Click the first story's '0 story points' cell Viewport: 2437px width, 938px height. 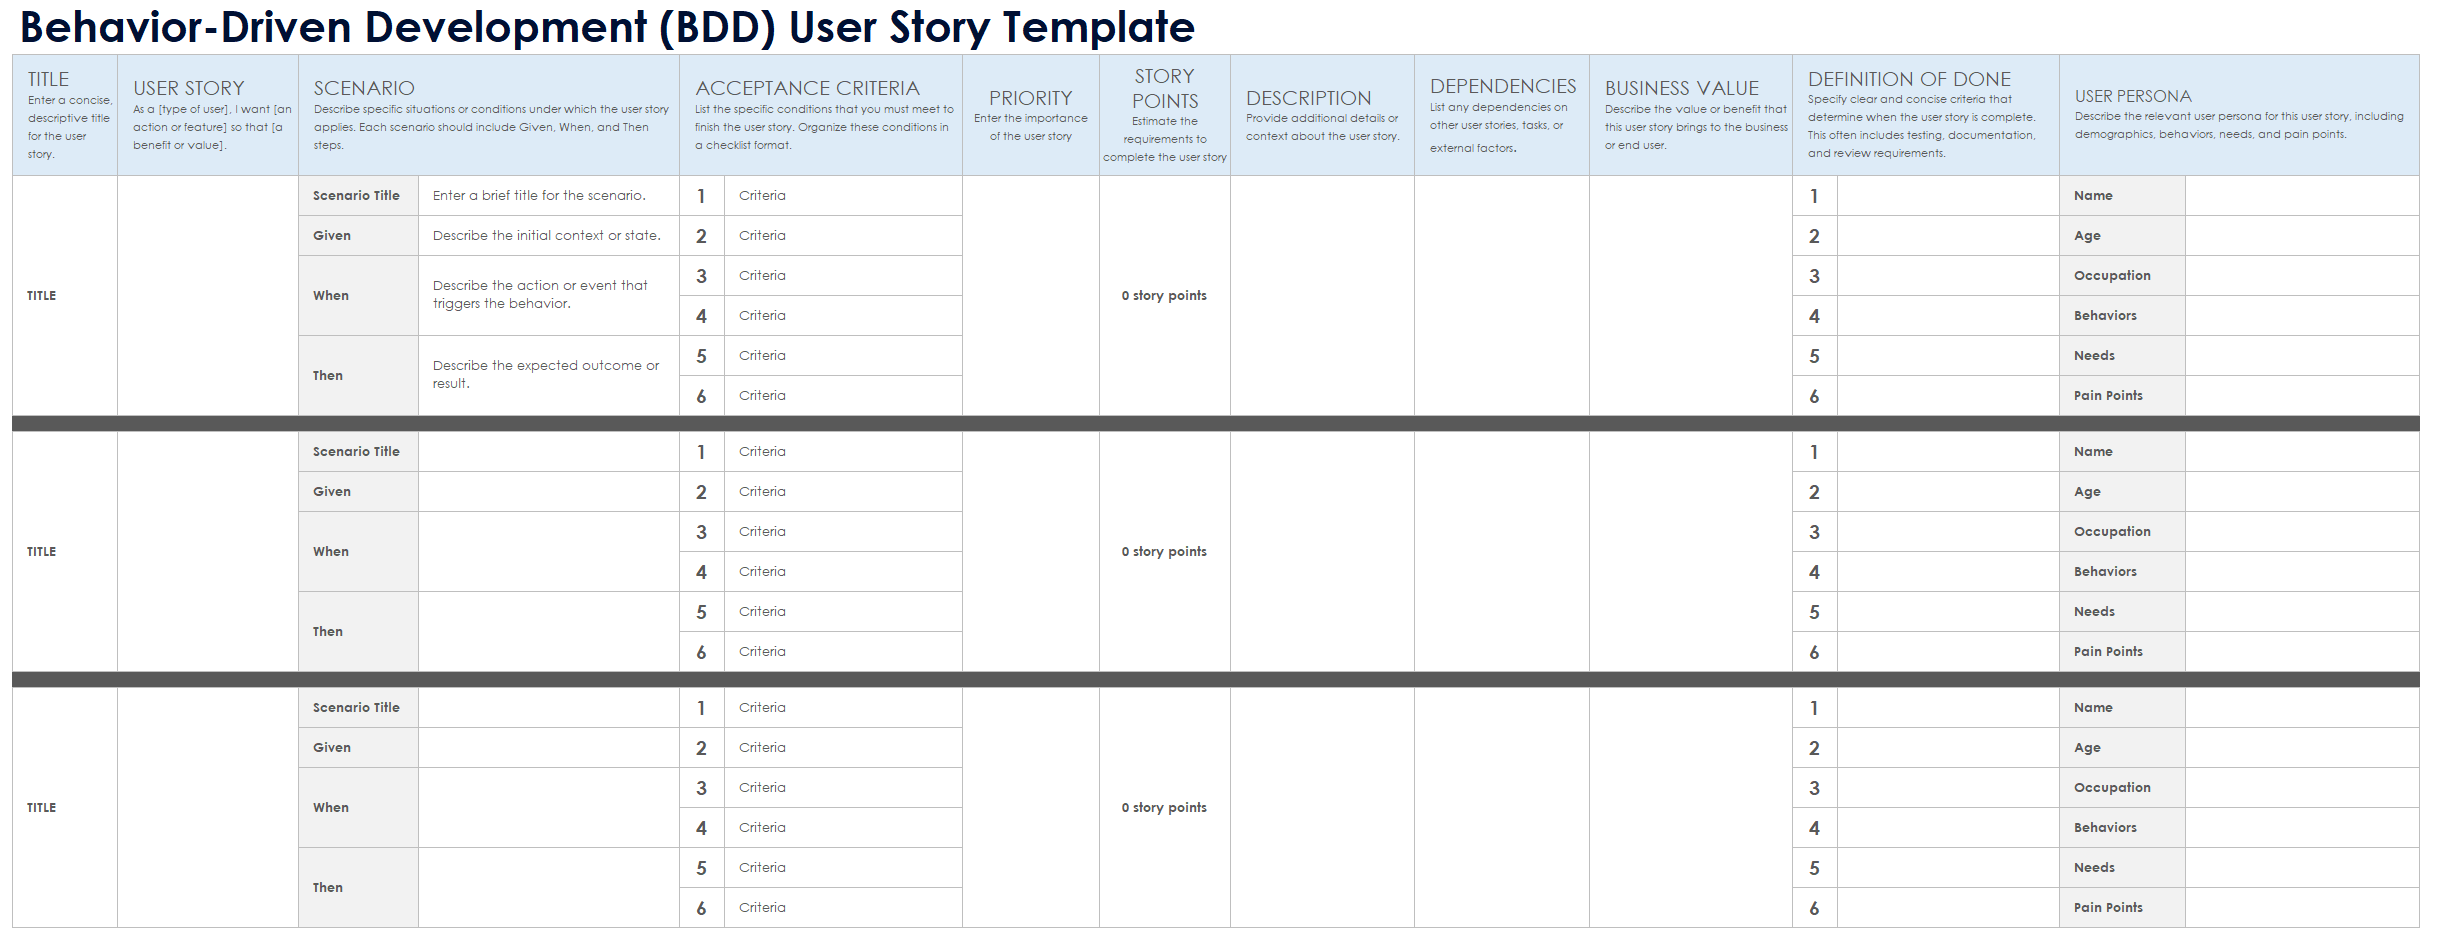pos(1164,296)
